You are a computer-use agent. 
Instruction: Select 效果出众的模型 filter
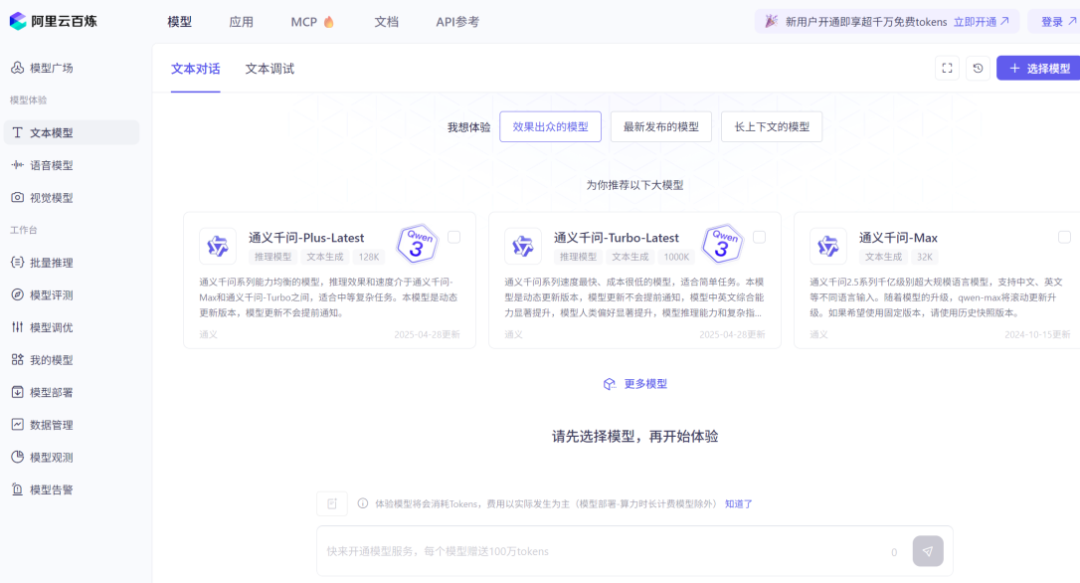point(550,127)
